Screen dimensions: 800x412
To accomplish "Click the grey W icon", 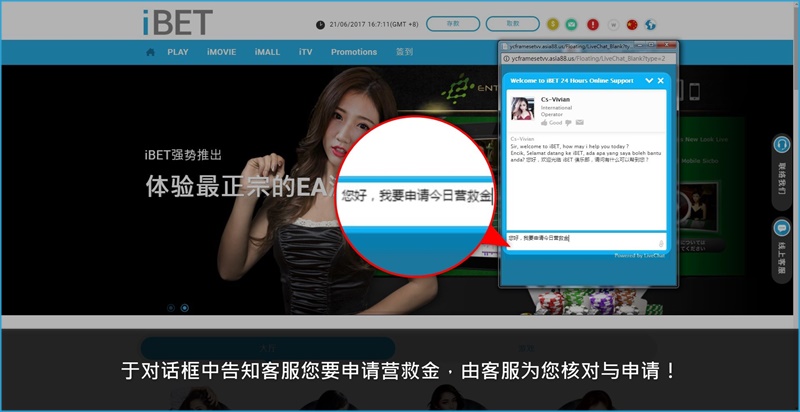I will coord(614,24).
